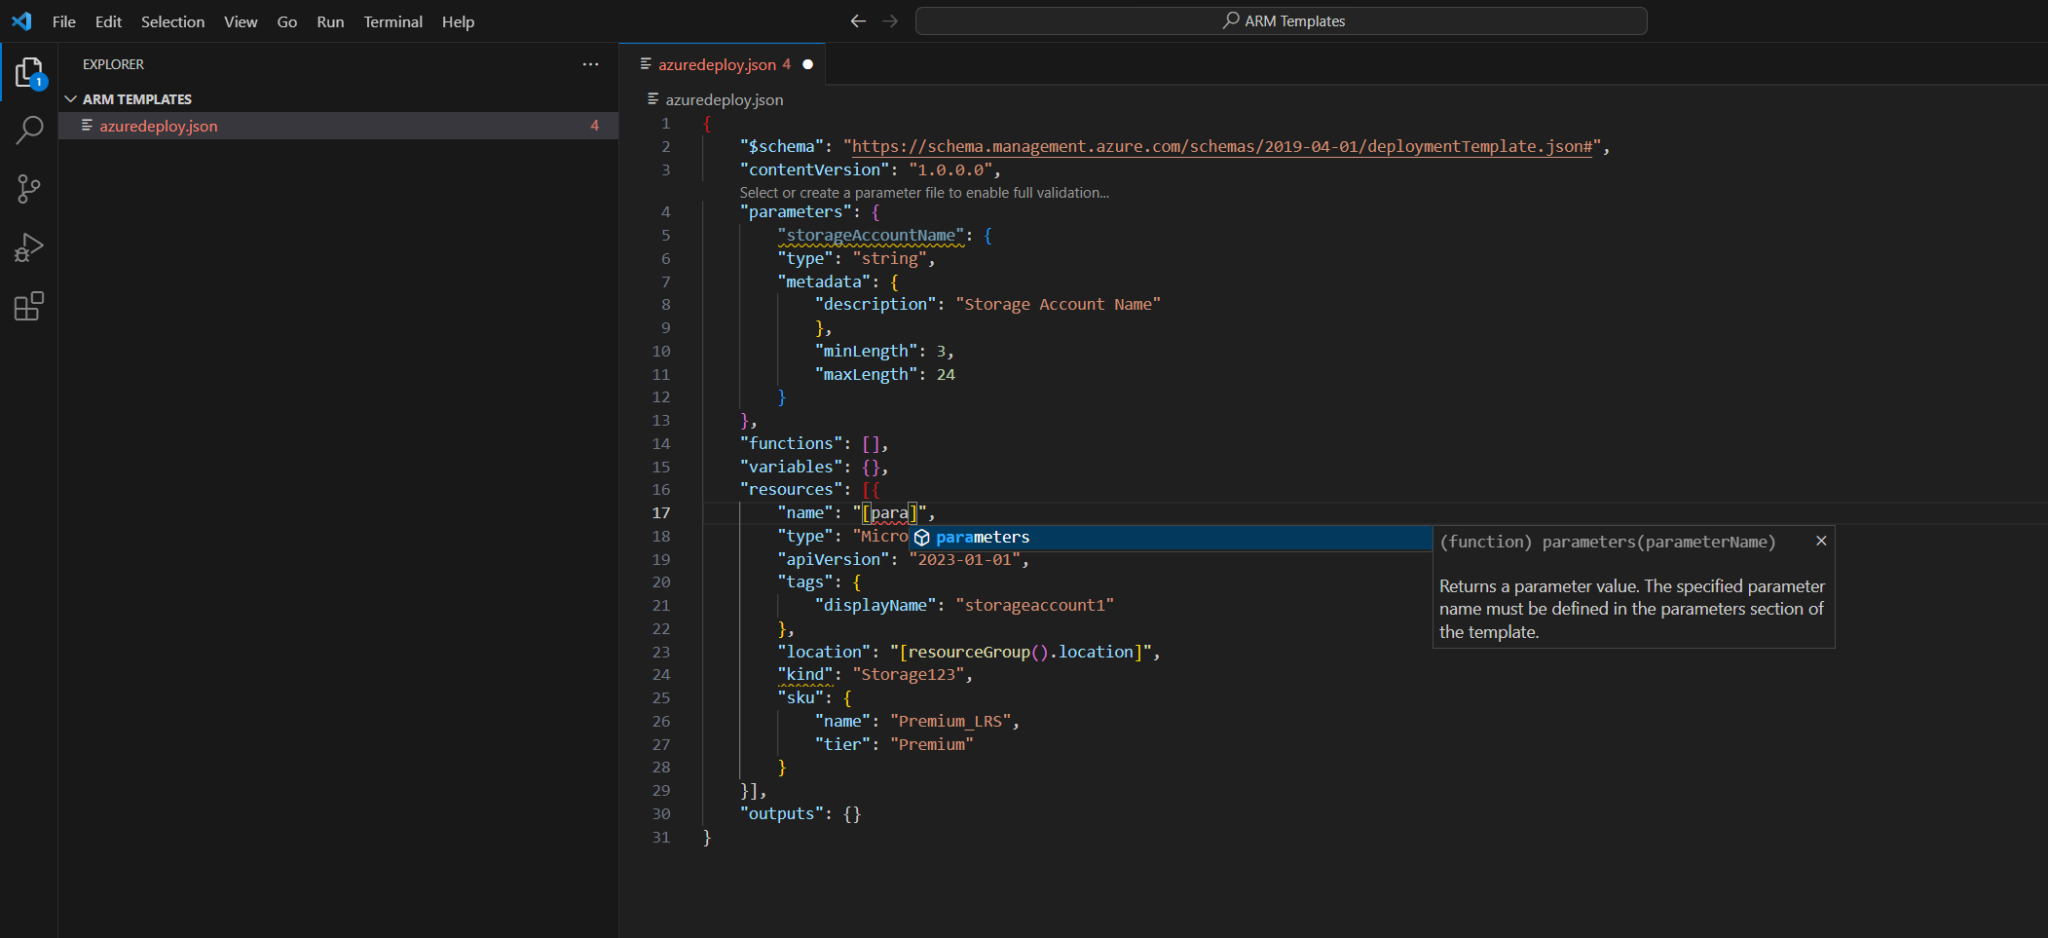
Task: Click the ARM Templates command center search box
Action: click(x=1281, y=21)
